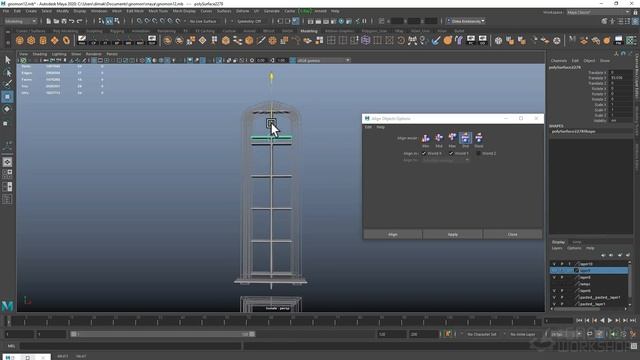The width and height of the screenshot is (640, 360).
Task: Click the Play forwards button
Action: coord(610,321)
